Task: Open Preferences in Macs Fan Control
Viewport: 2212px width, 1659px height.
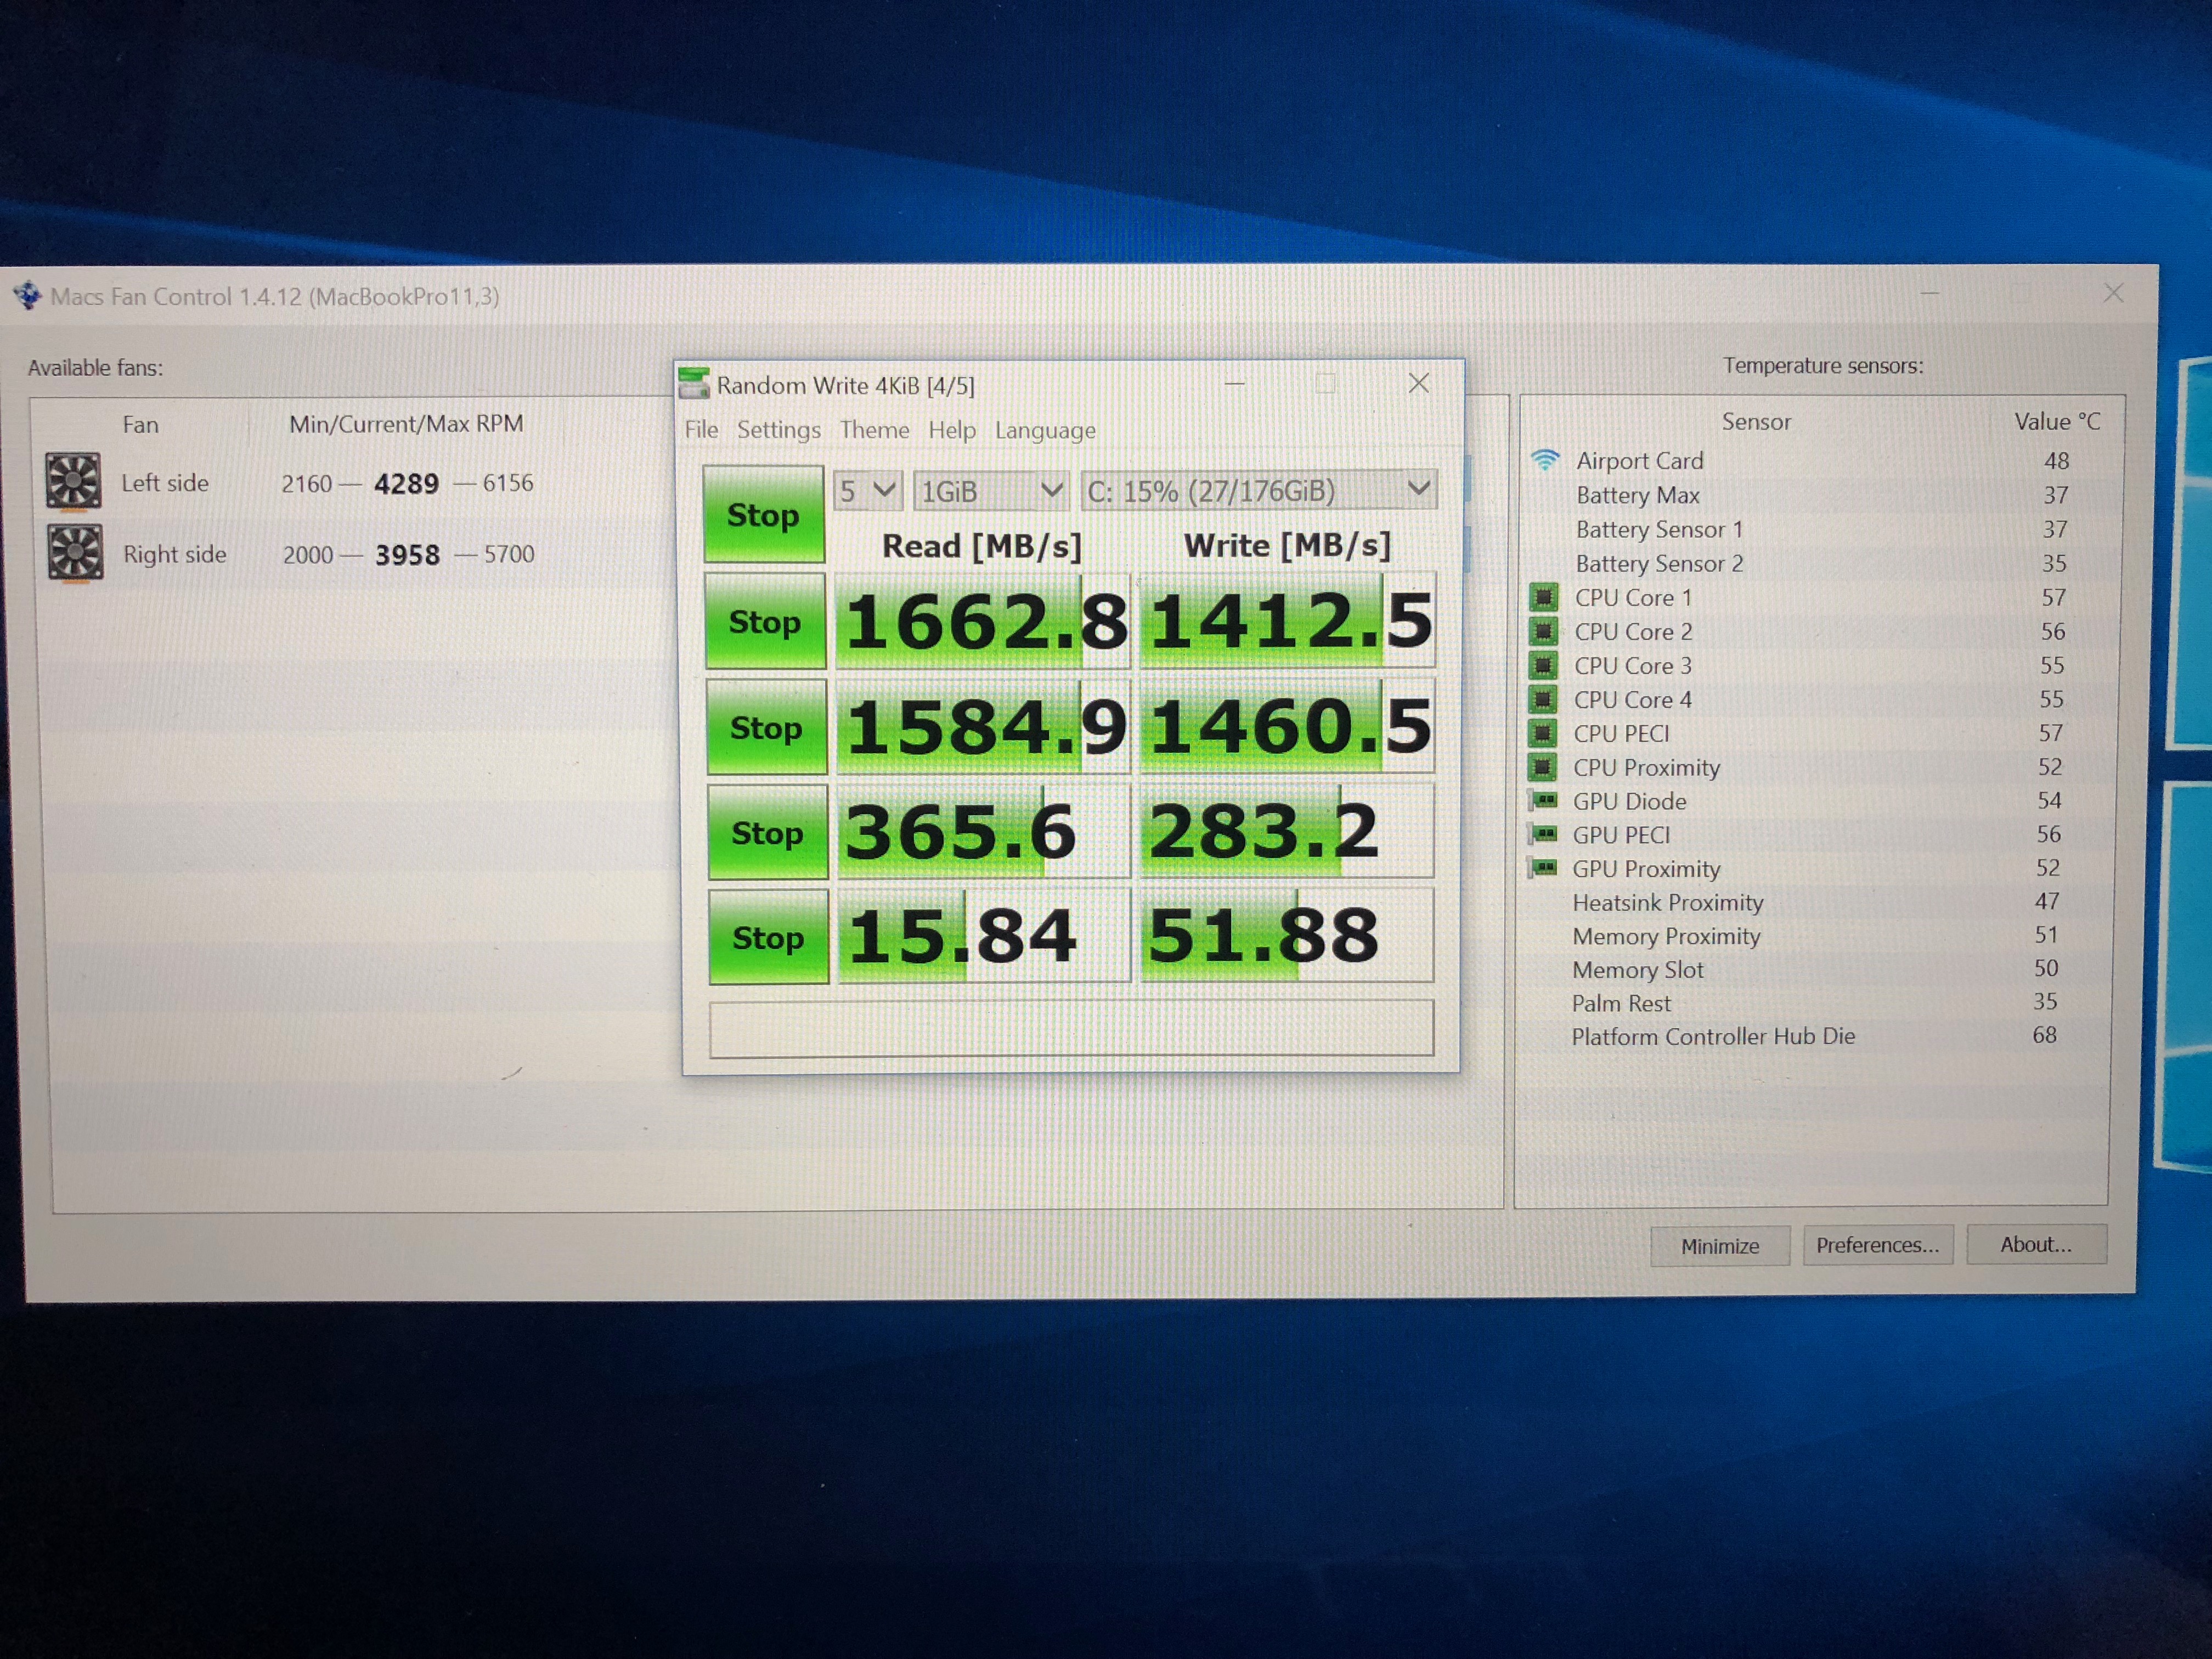Action: point(1878,1245)
